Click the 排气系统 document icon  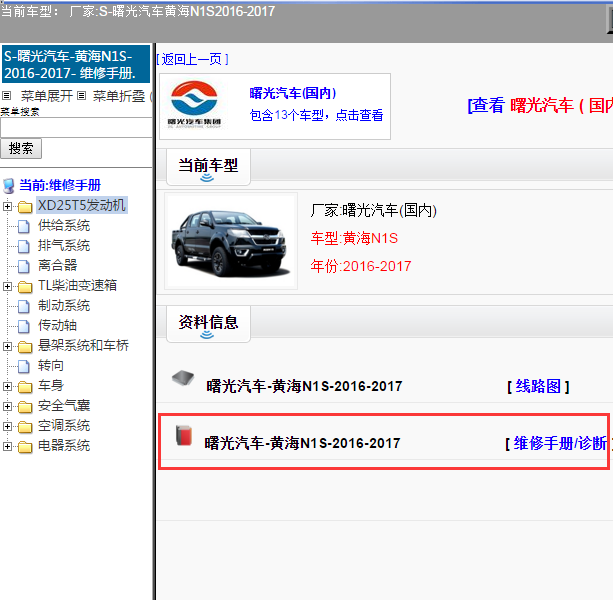coord(24,246)
